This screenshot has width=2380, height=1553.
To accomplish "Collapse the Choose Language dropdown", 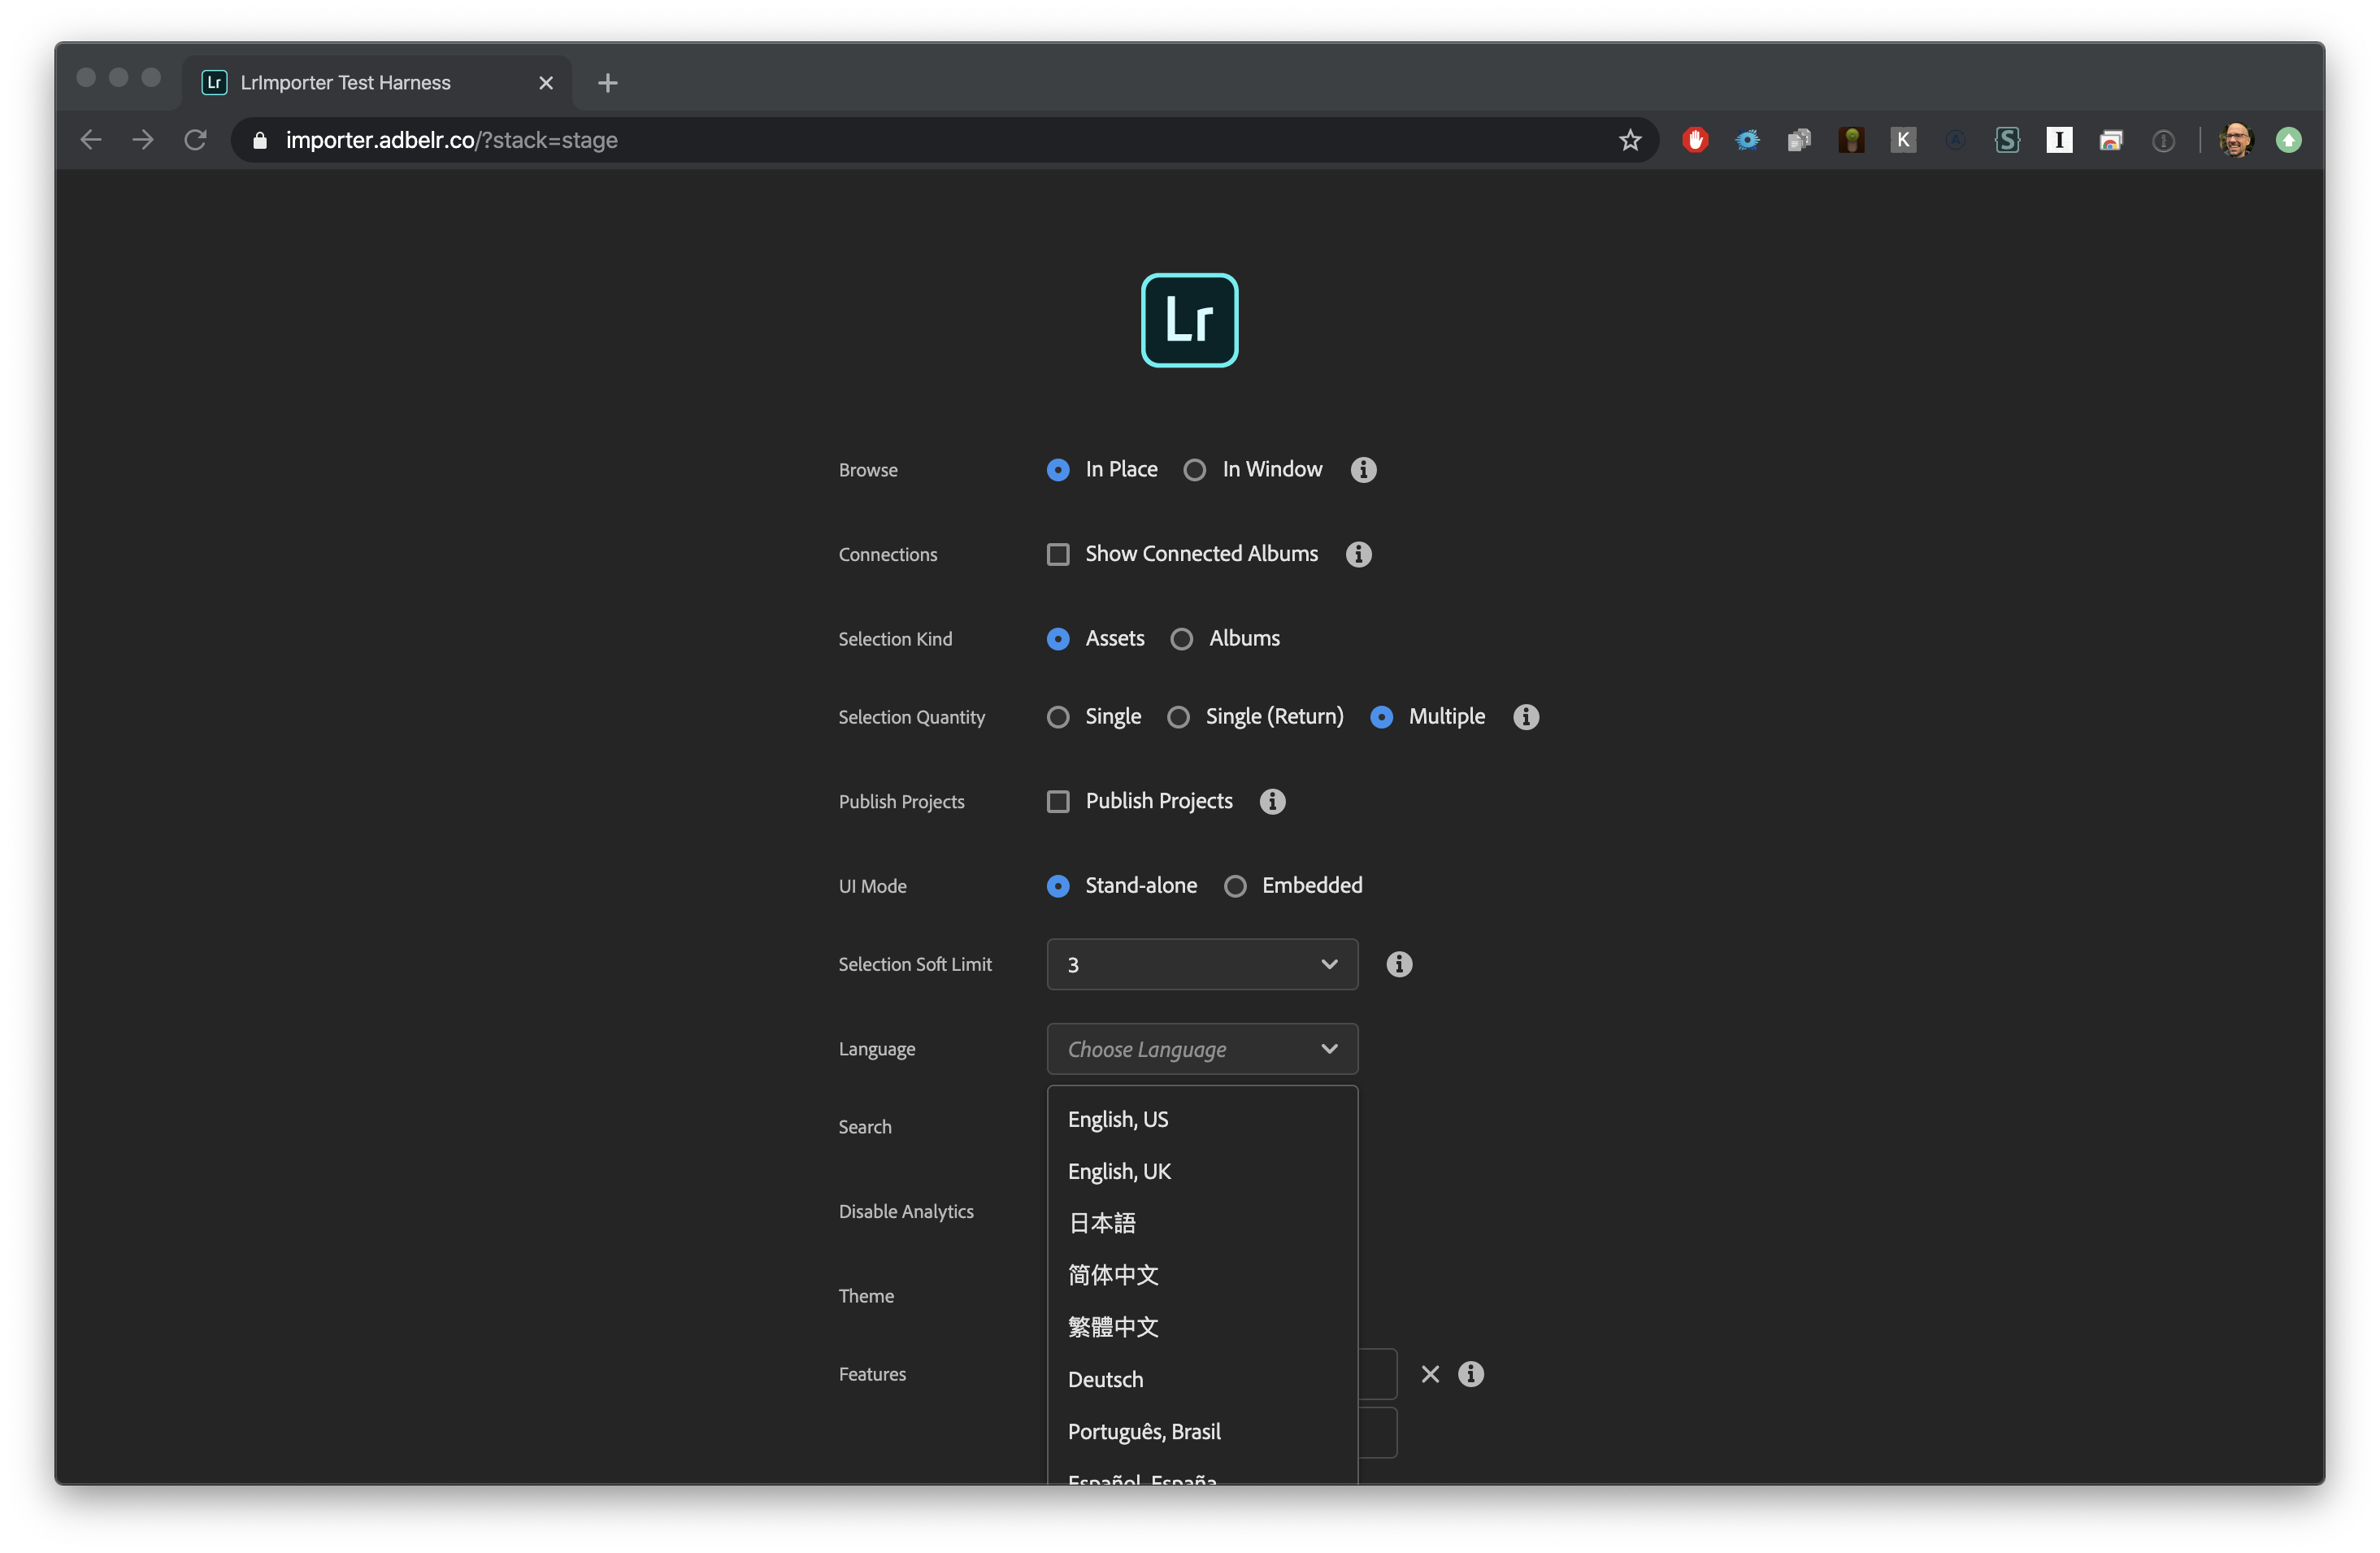I will pyautogui.click(x=1202, y=1049).
